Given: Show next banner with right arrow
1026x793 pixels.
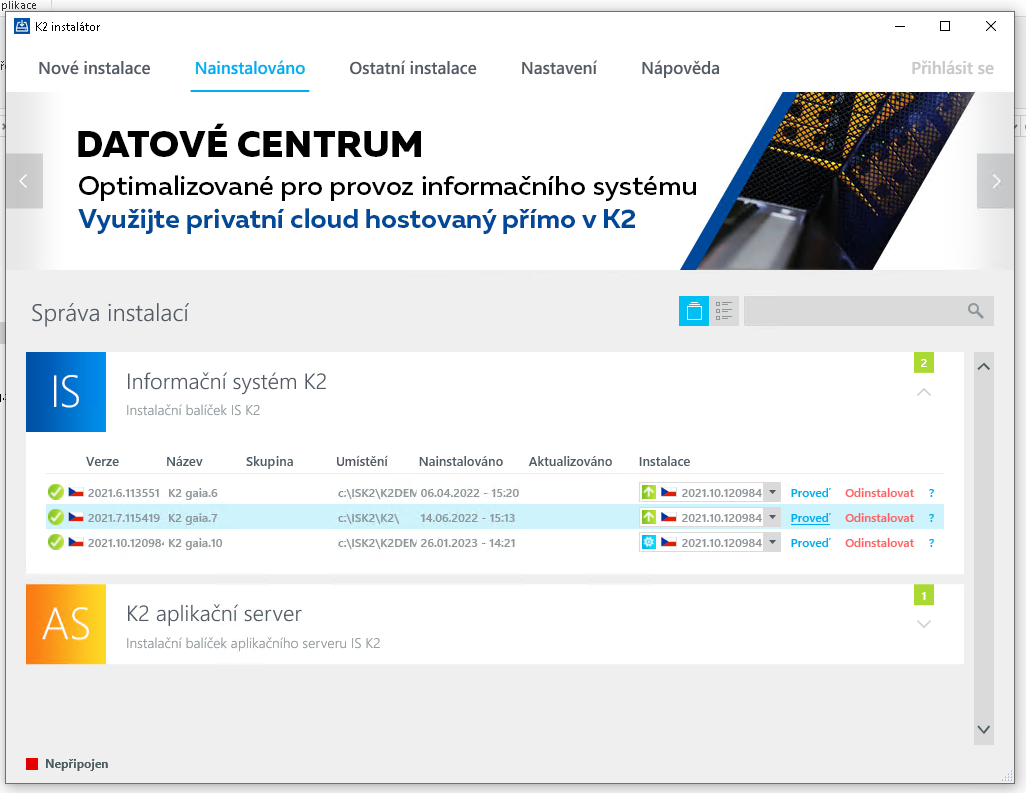Looking at the screenshot, I should 995,181.
